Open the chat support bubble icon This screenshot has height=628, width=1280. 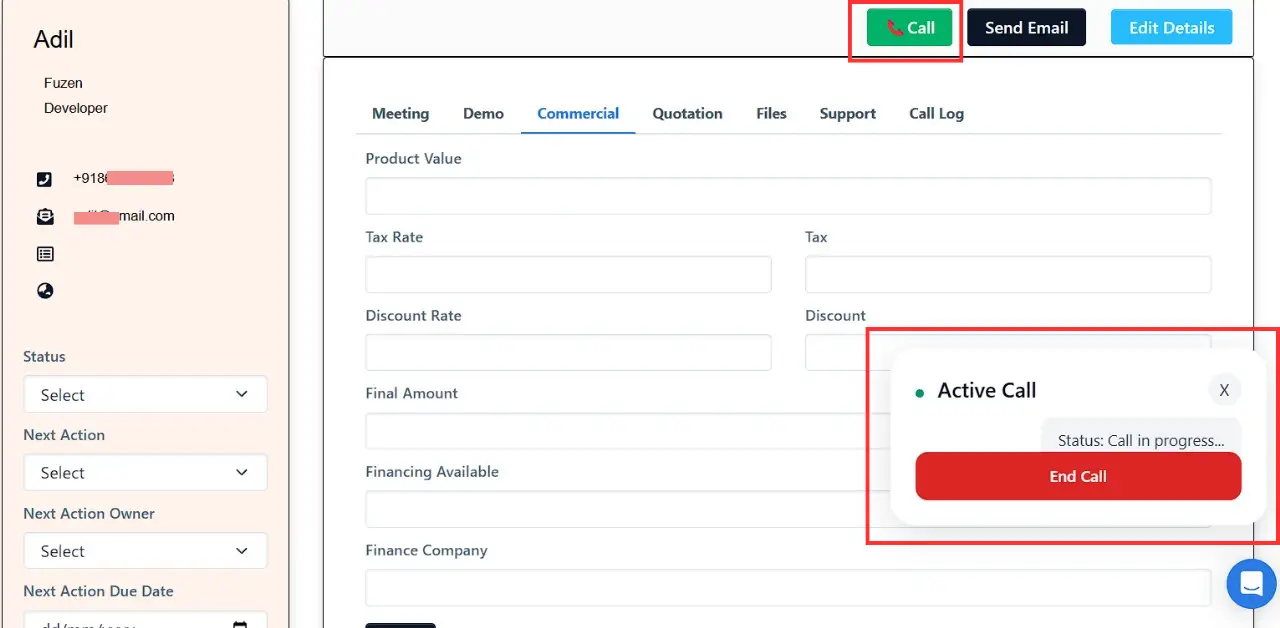click(x=1252, y=583)
